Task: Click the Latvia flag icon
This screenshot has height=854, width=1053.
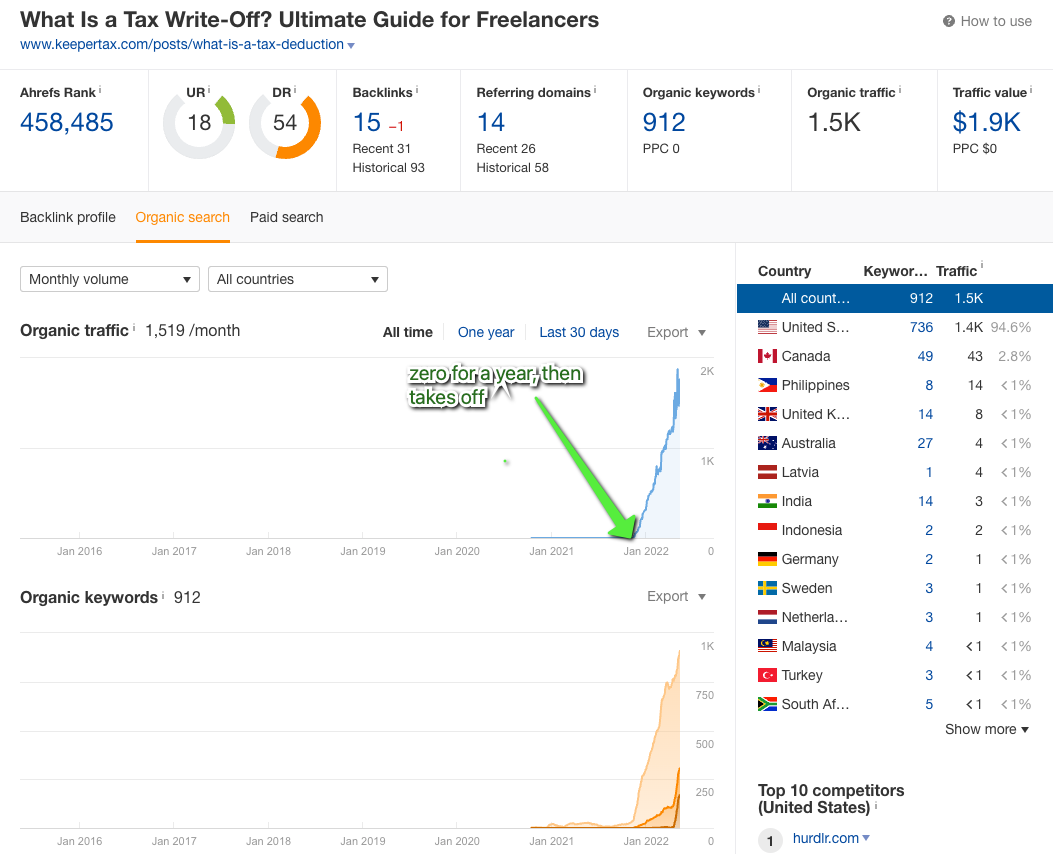Action: pos(767,472)
